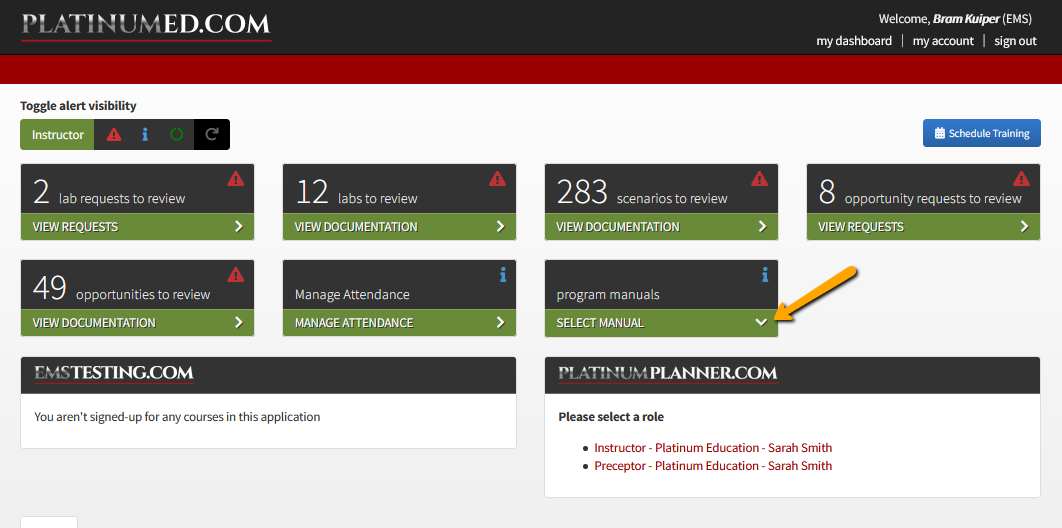This screenshot has height=528, width=1062.
Task: Go to my dashboard link
Action: pos(854,41)
